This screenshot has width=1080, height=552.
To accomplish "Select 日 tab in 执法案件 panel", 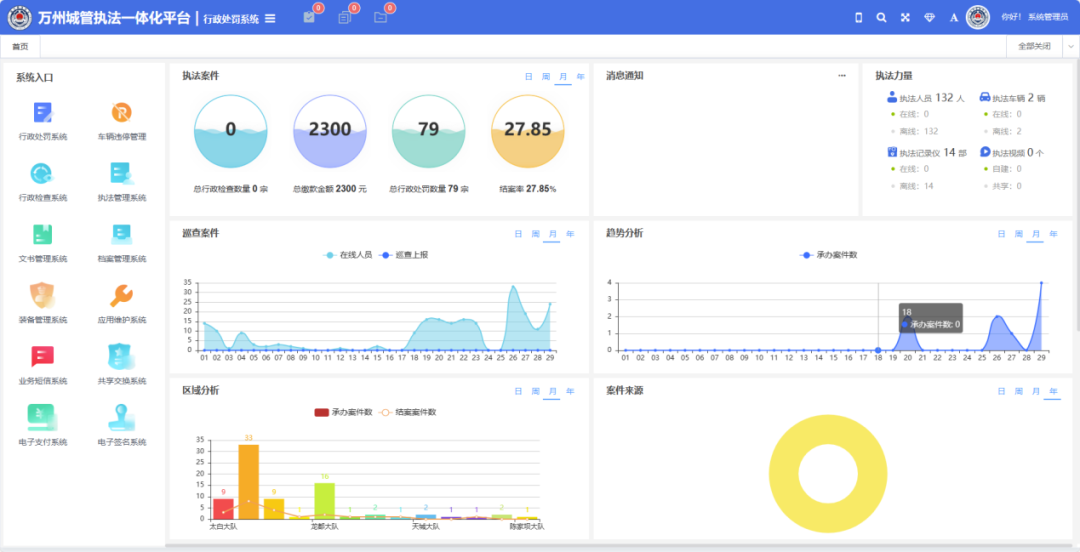I will pos(529,76).
